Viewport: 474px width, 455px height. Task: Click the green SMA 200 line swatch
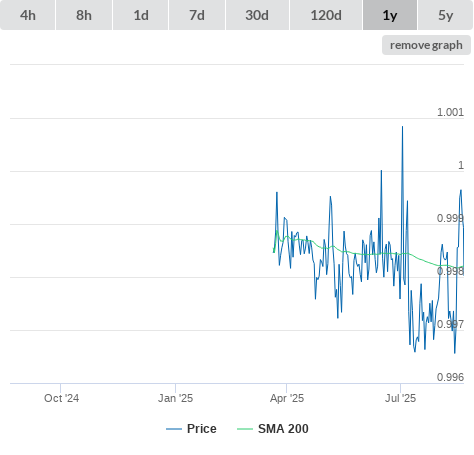tap(245, 429)
